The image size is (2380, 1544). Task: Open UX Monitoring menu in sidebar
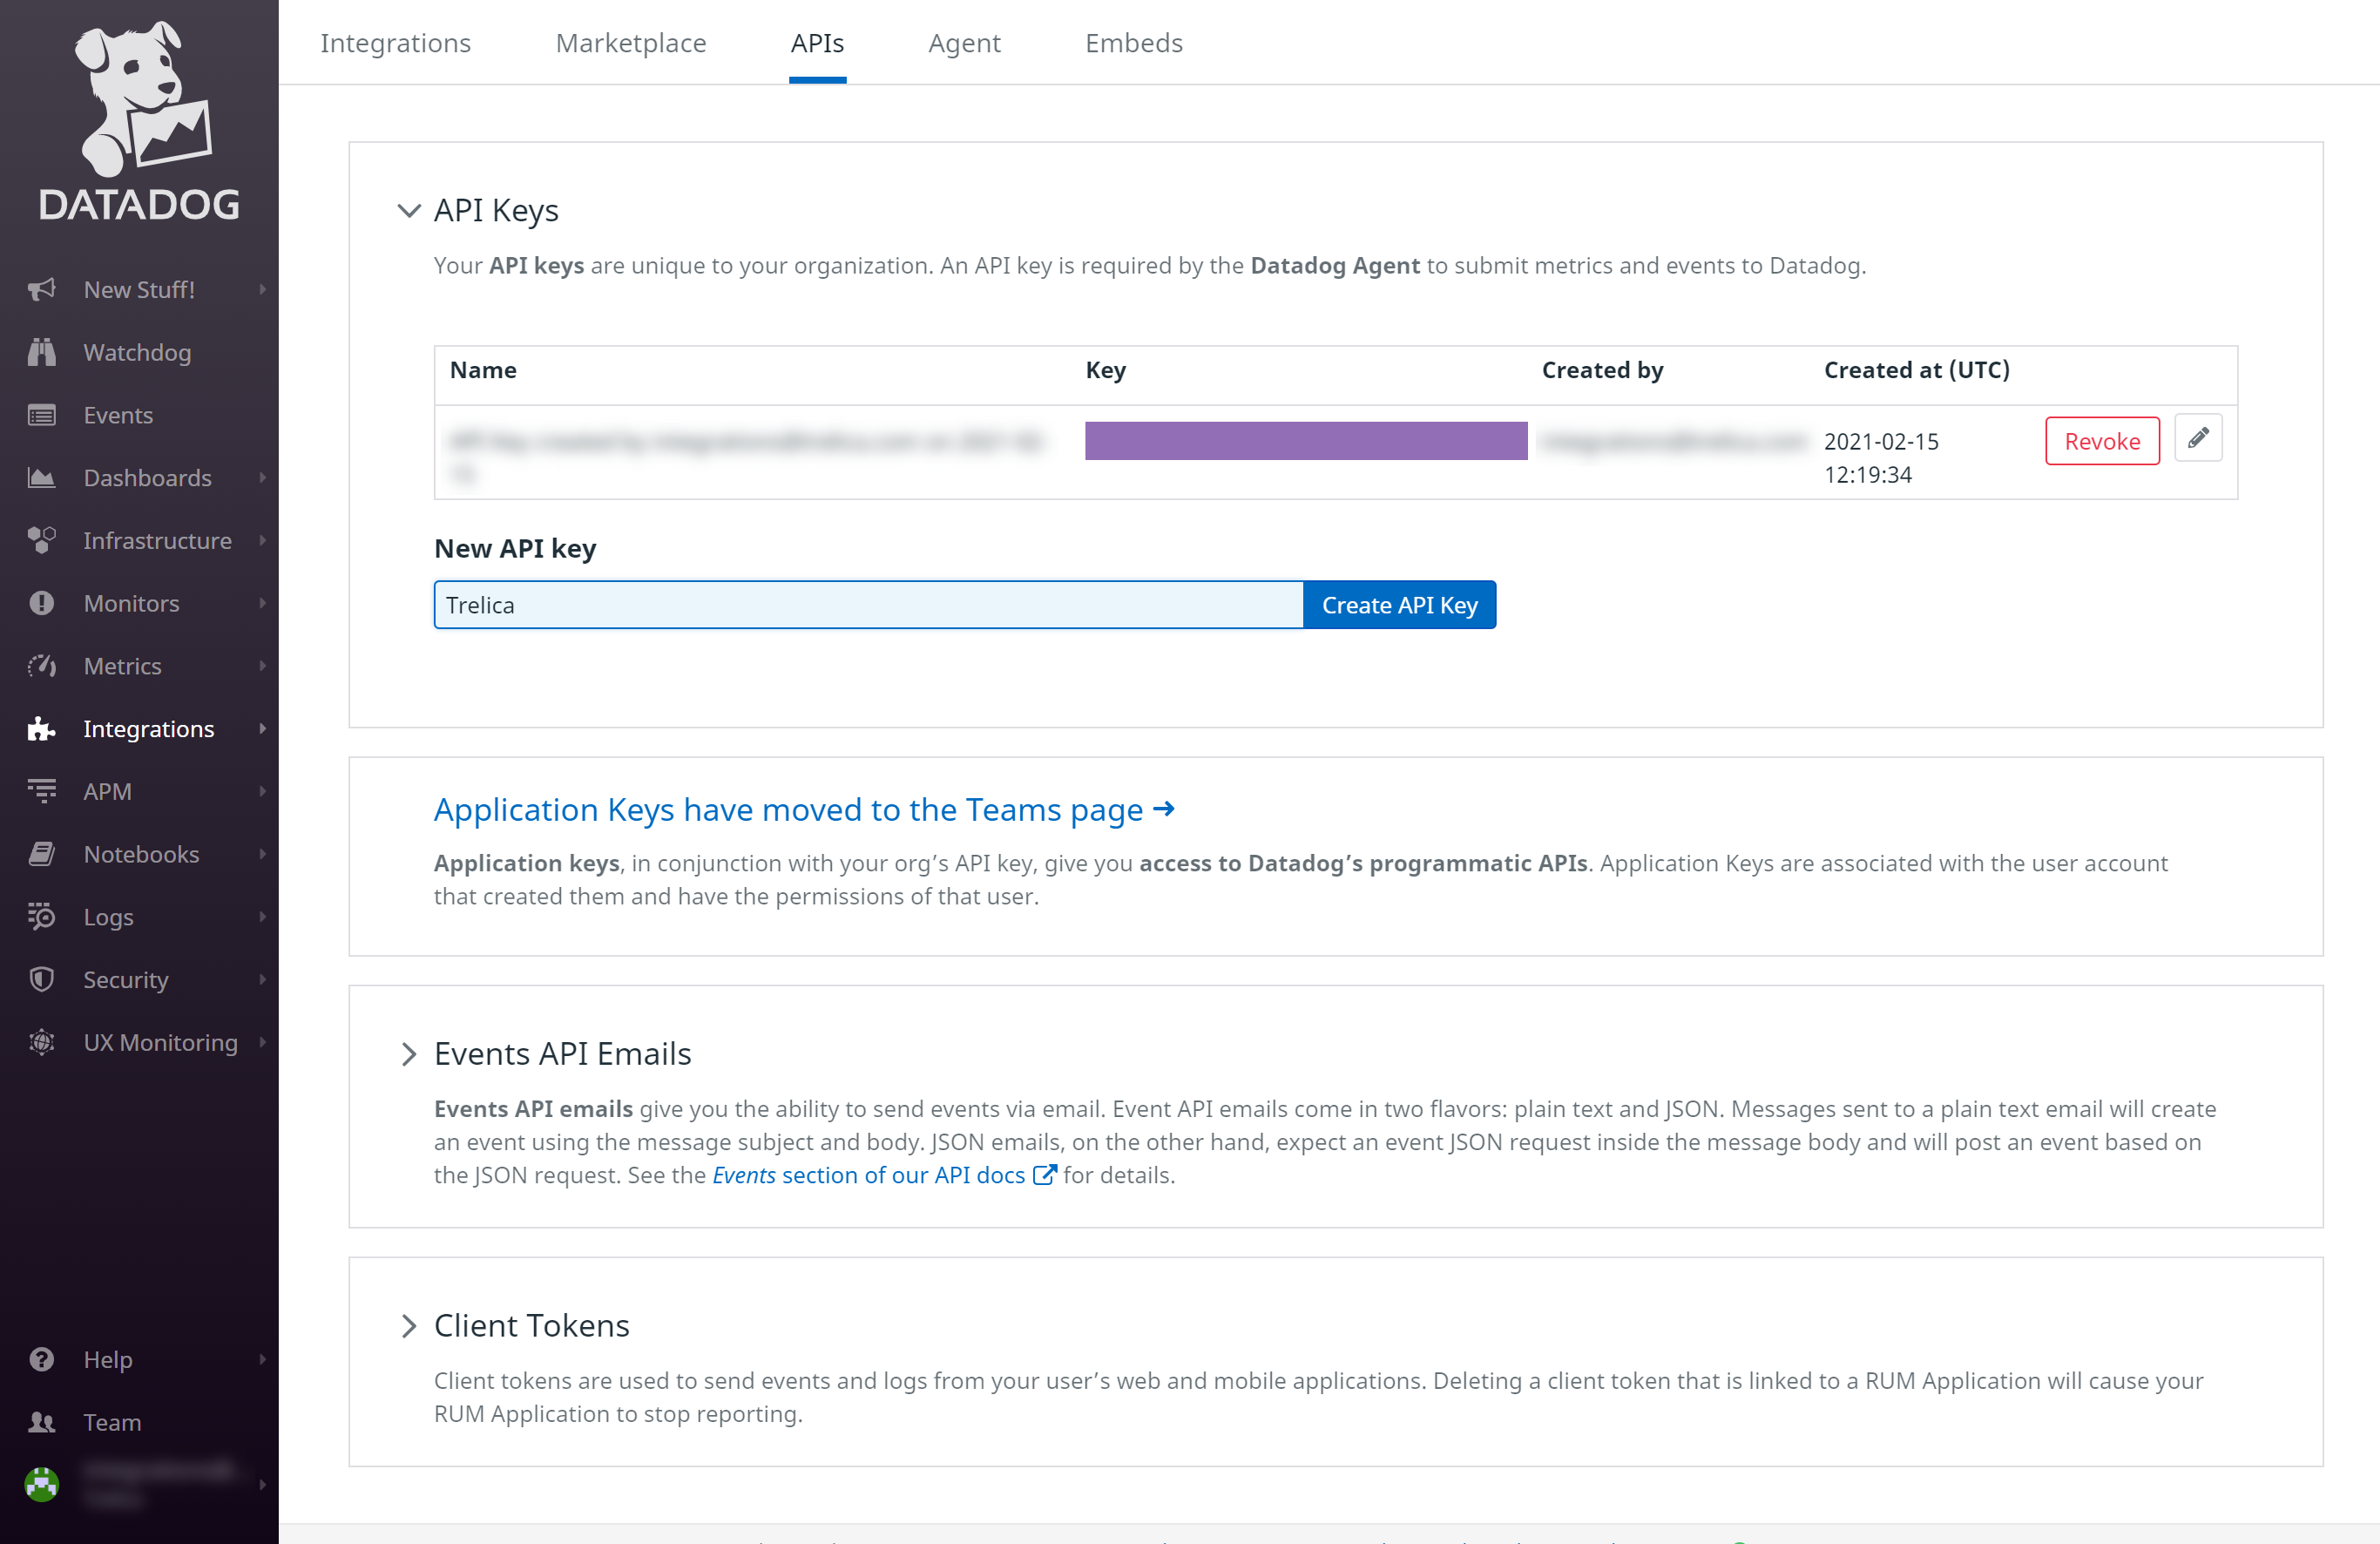pos(160,1042)
